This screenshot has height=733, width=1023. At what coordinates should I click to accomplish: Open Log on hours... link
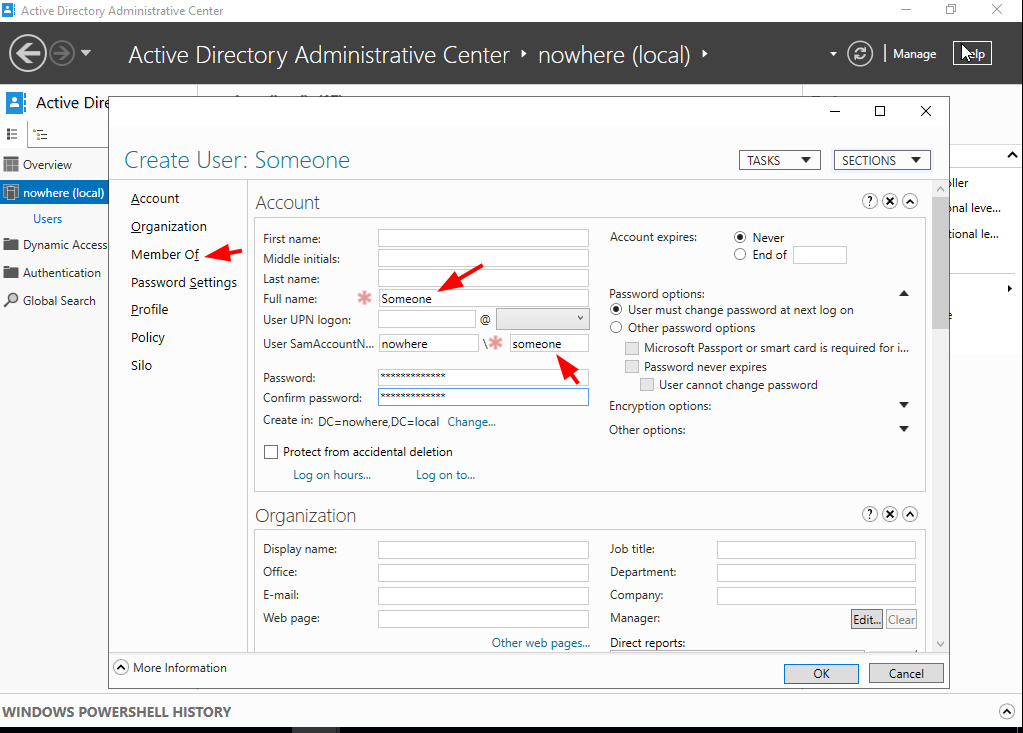331,475
